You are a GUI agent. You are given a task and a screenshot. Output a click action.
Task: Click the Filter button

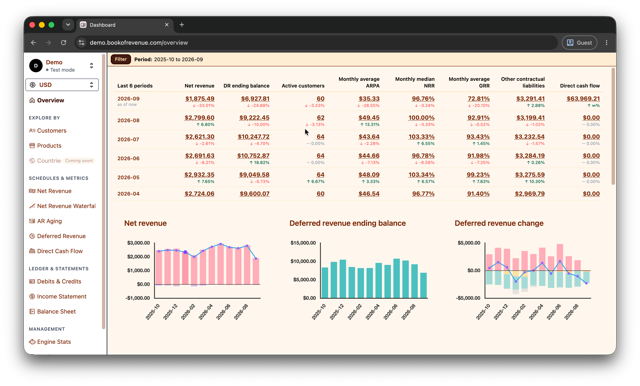coord(120,59)
